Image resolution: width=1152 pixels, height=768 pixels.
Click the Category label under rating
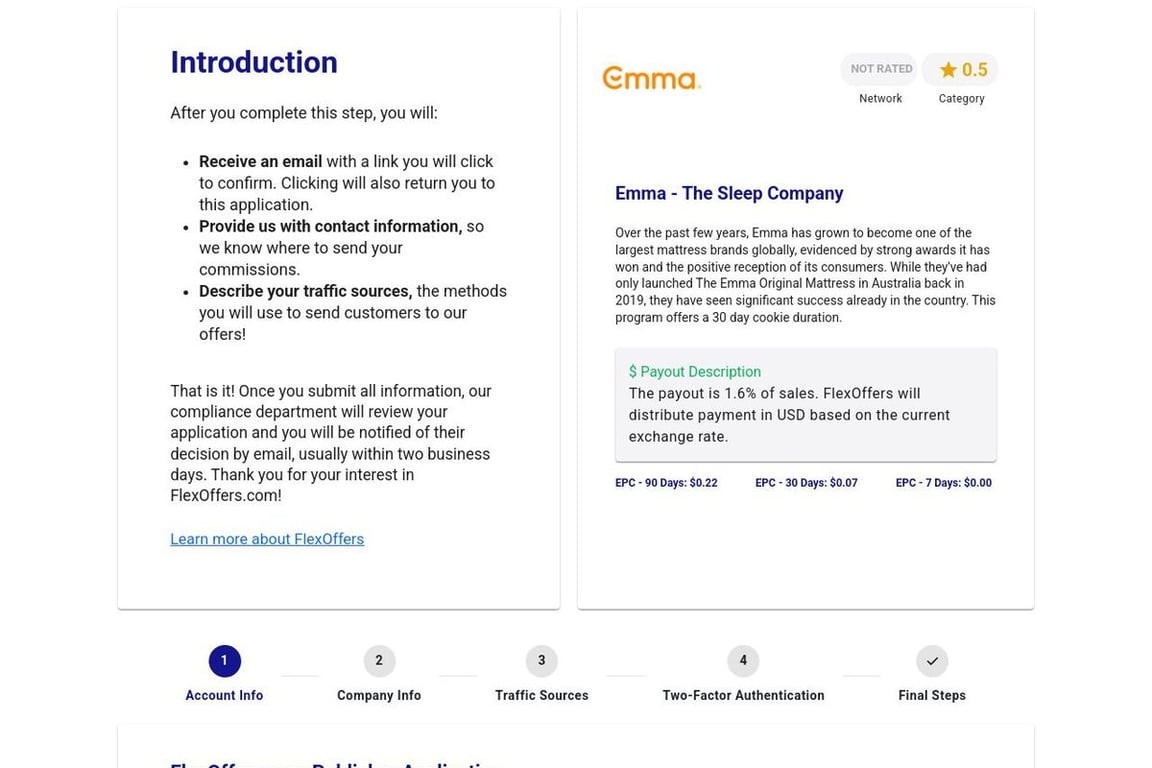[961, 98]
